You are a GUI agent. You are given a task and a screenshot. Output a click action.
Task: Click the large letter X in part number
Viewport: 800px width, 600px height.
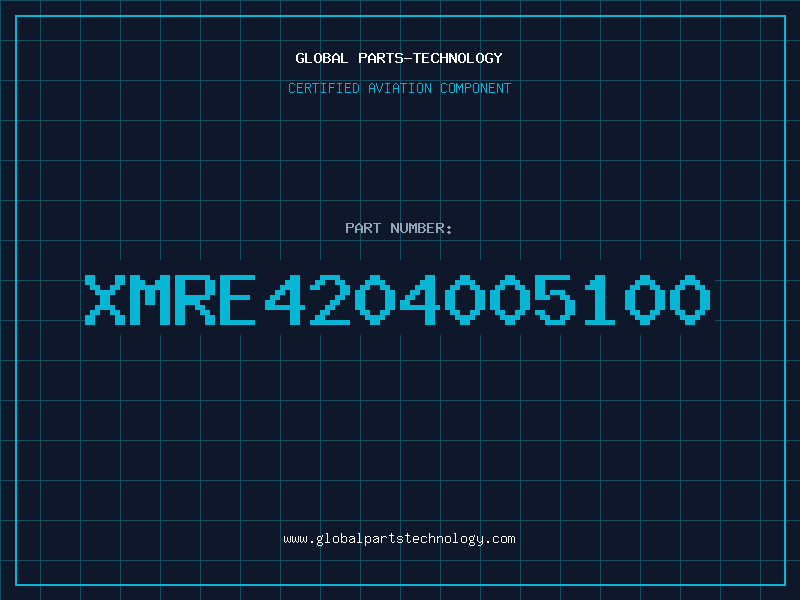[105, 299]
